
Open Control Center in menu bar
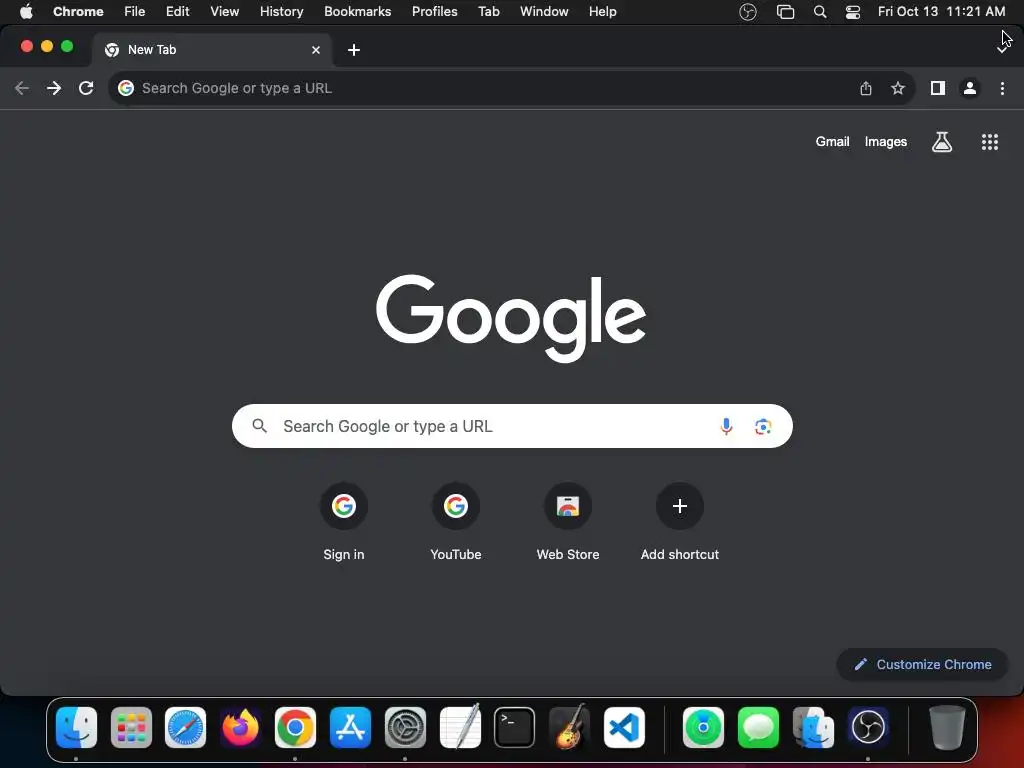click(852, 12)
